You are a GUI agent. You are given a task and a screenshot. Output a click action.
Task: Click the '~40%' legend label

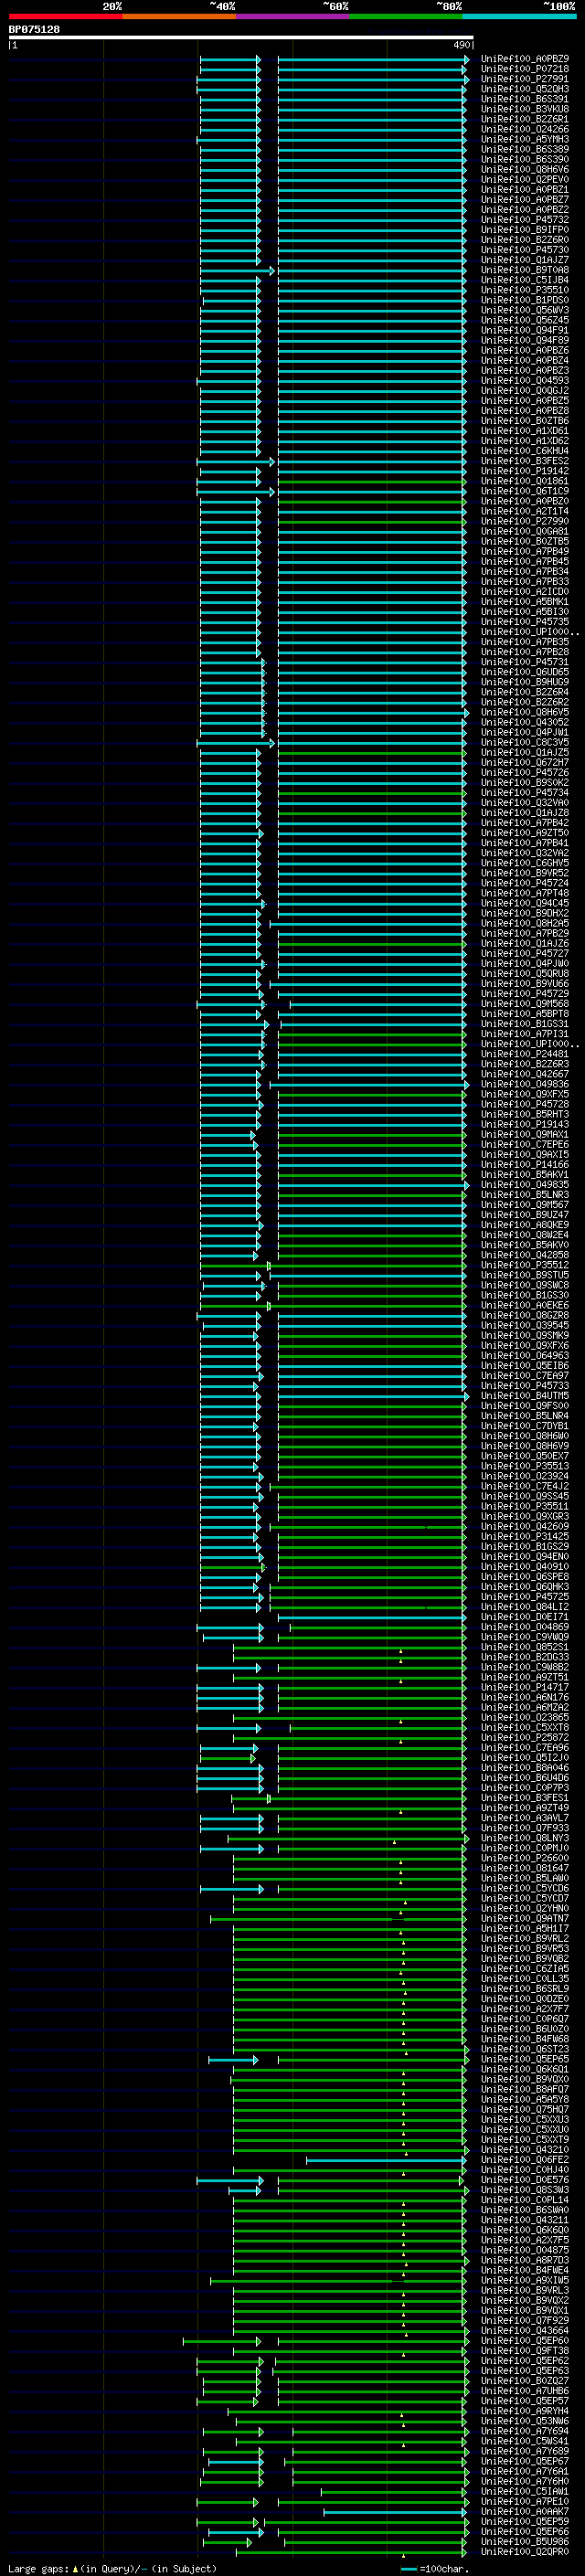(x=222, y=6)
